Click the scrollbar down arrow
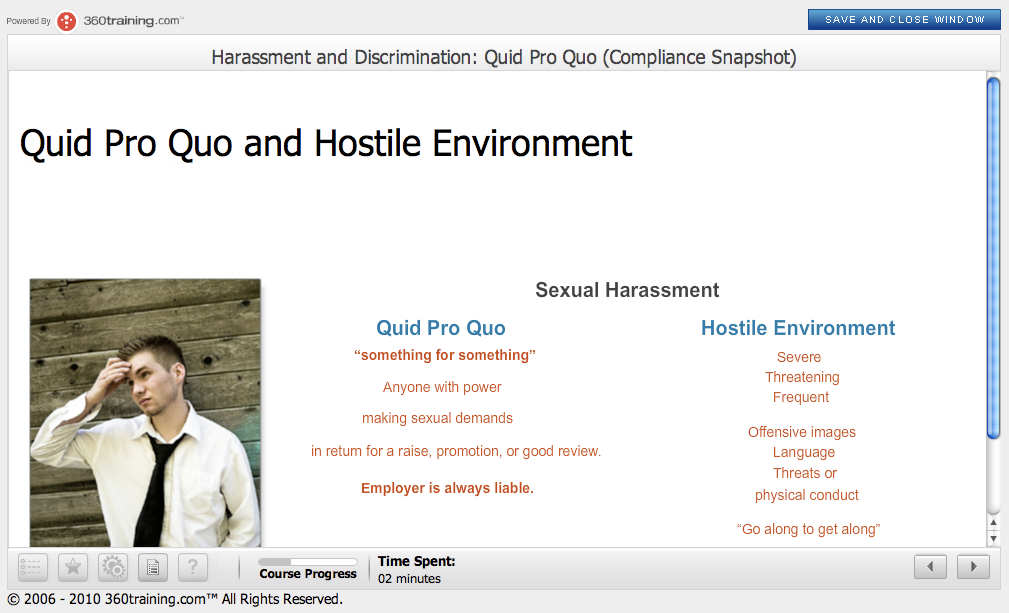Viewport: 1009px width, 613px height. tap(993, 539)
